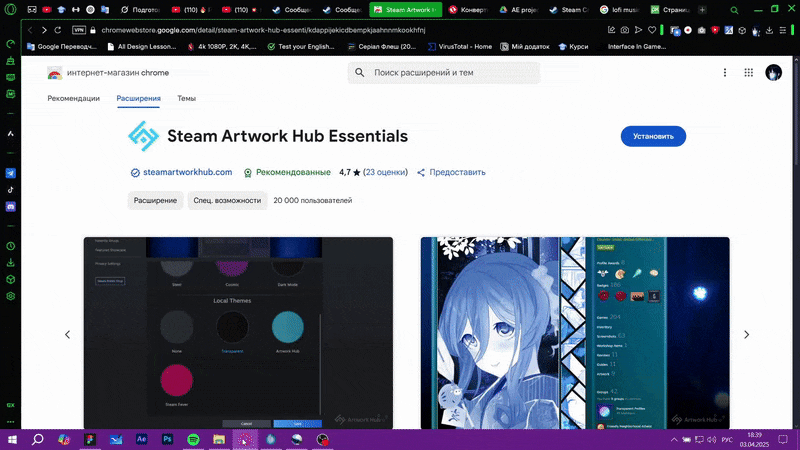Add page to bookmarks with heart icon

click(x=652, y=30)
